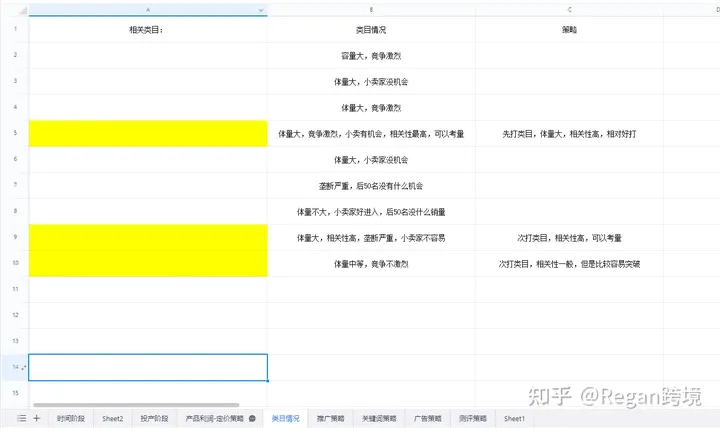Click the select-all corner of the grid
This screenshot has height=428, width=720.
[14, 10]
